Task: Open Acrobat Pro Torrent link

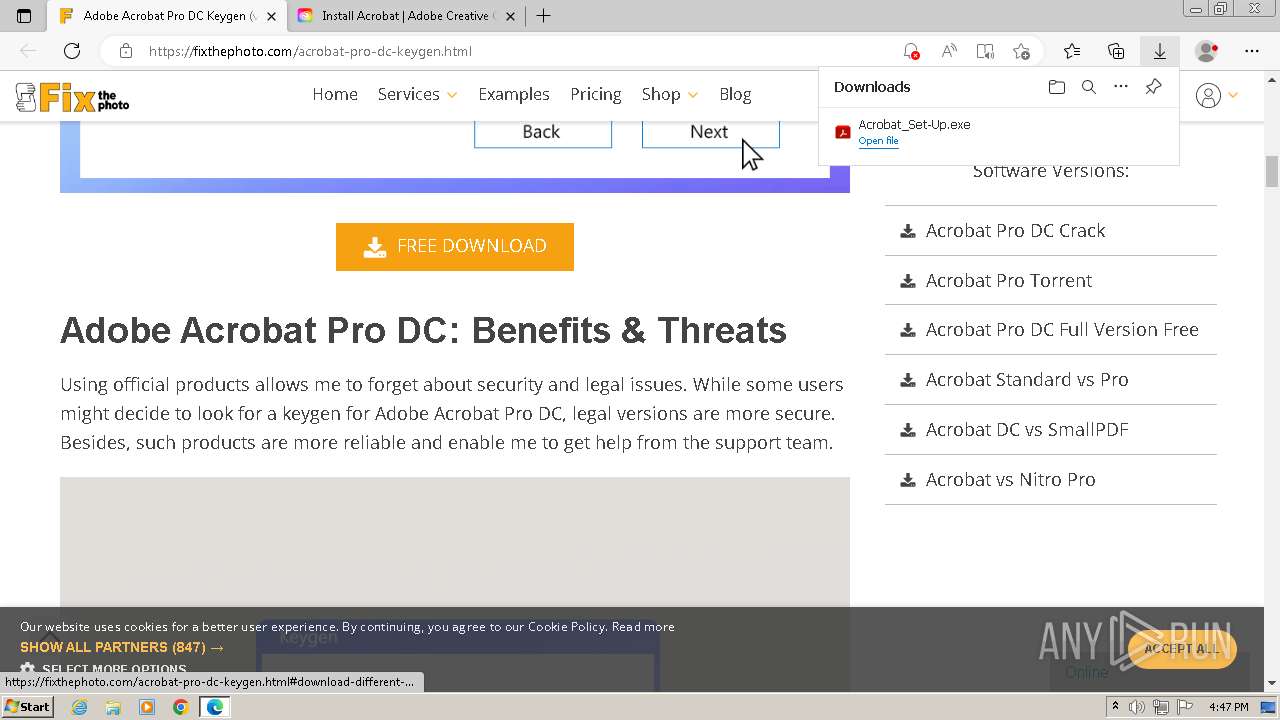Action: click(1009, 280)
